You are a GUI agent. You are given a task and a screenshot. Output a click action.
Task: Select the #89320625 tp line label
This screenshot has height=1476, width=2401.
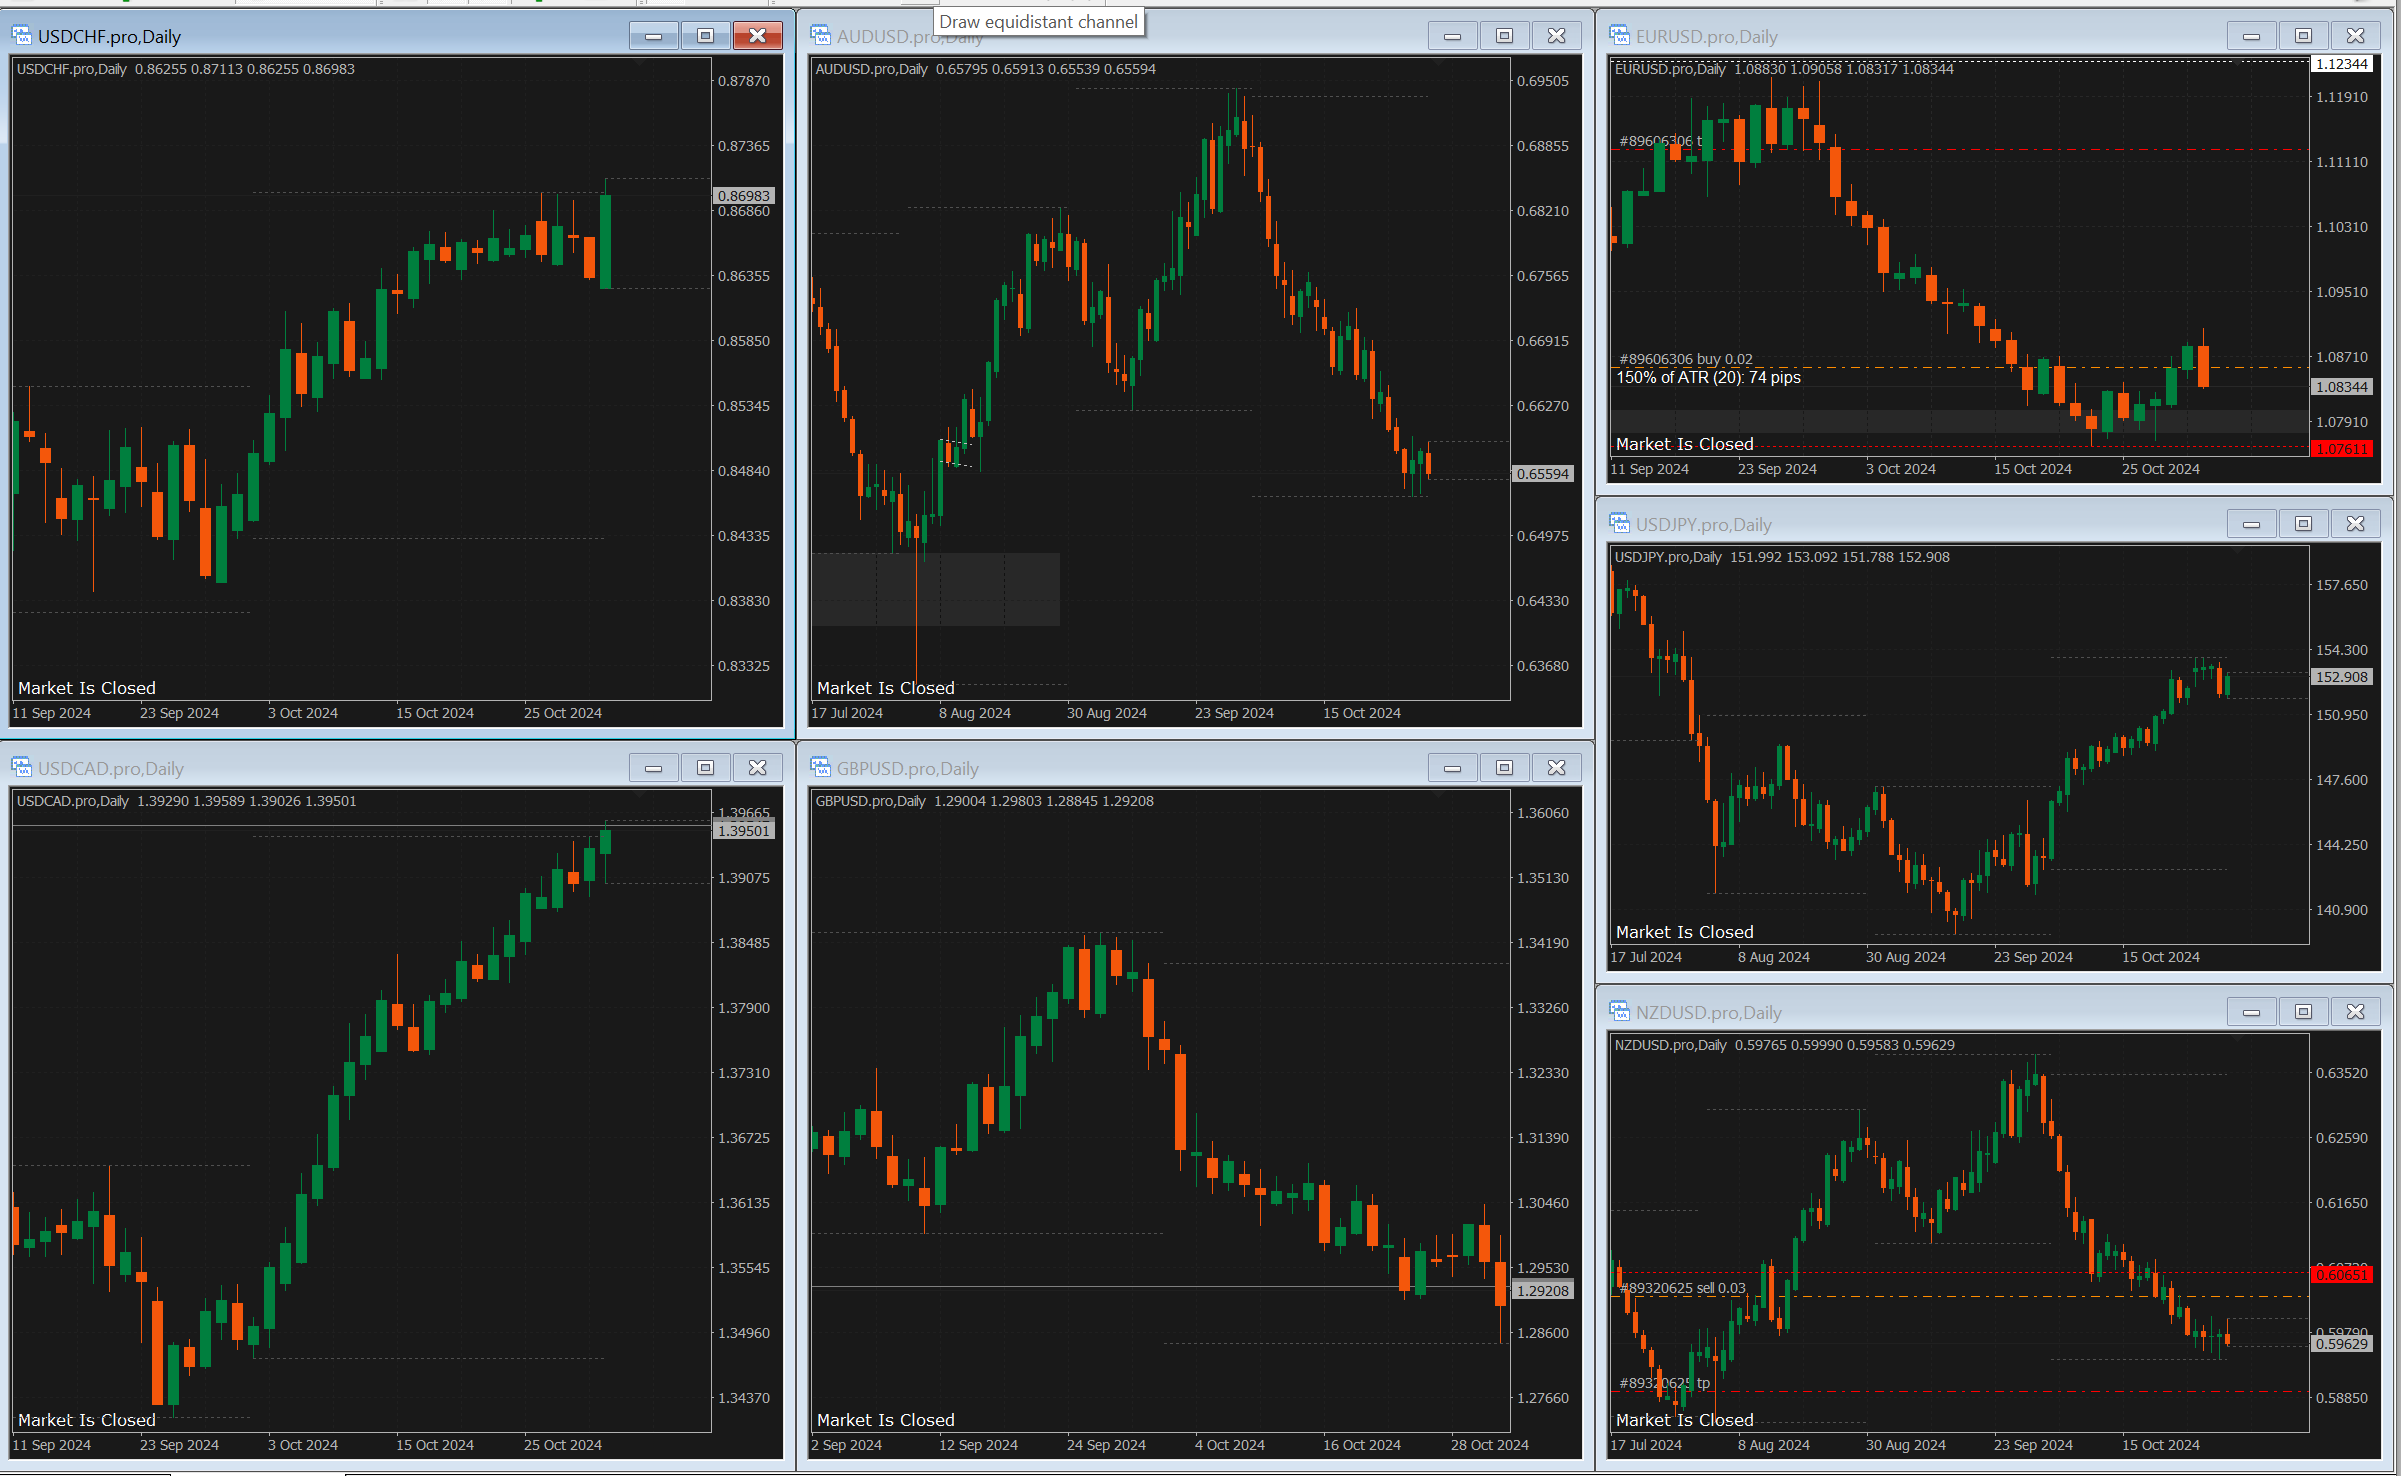(1665, 1383)
